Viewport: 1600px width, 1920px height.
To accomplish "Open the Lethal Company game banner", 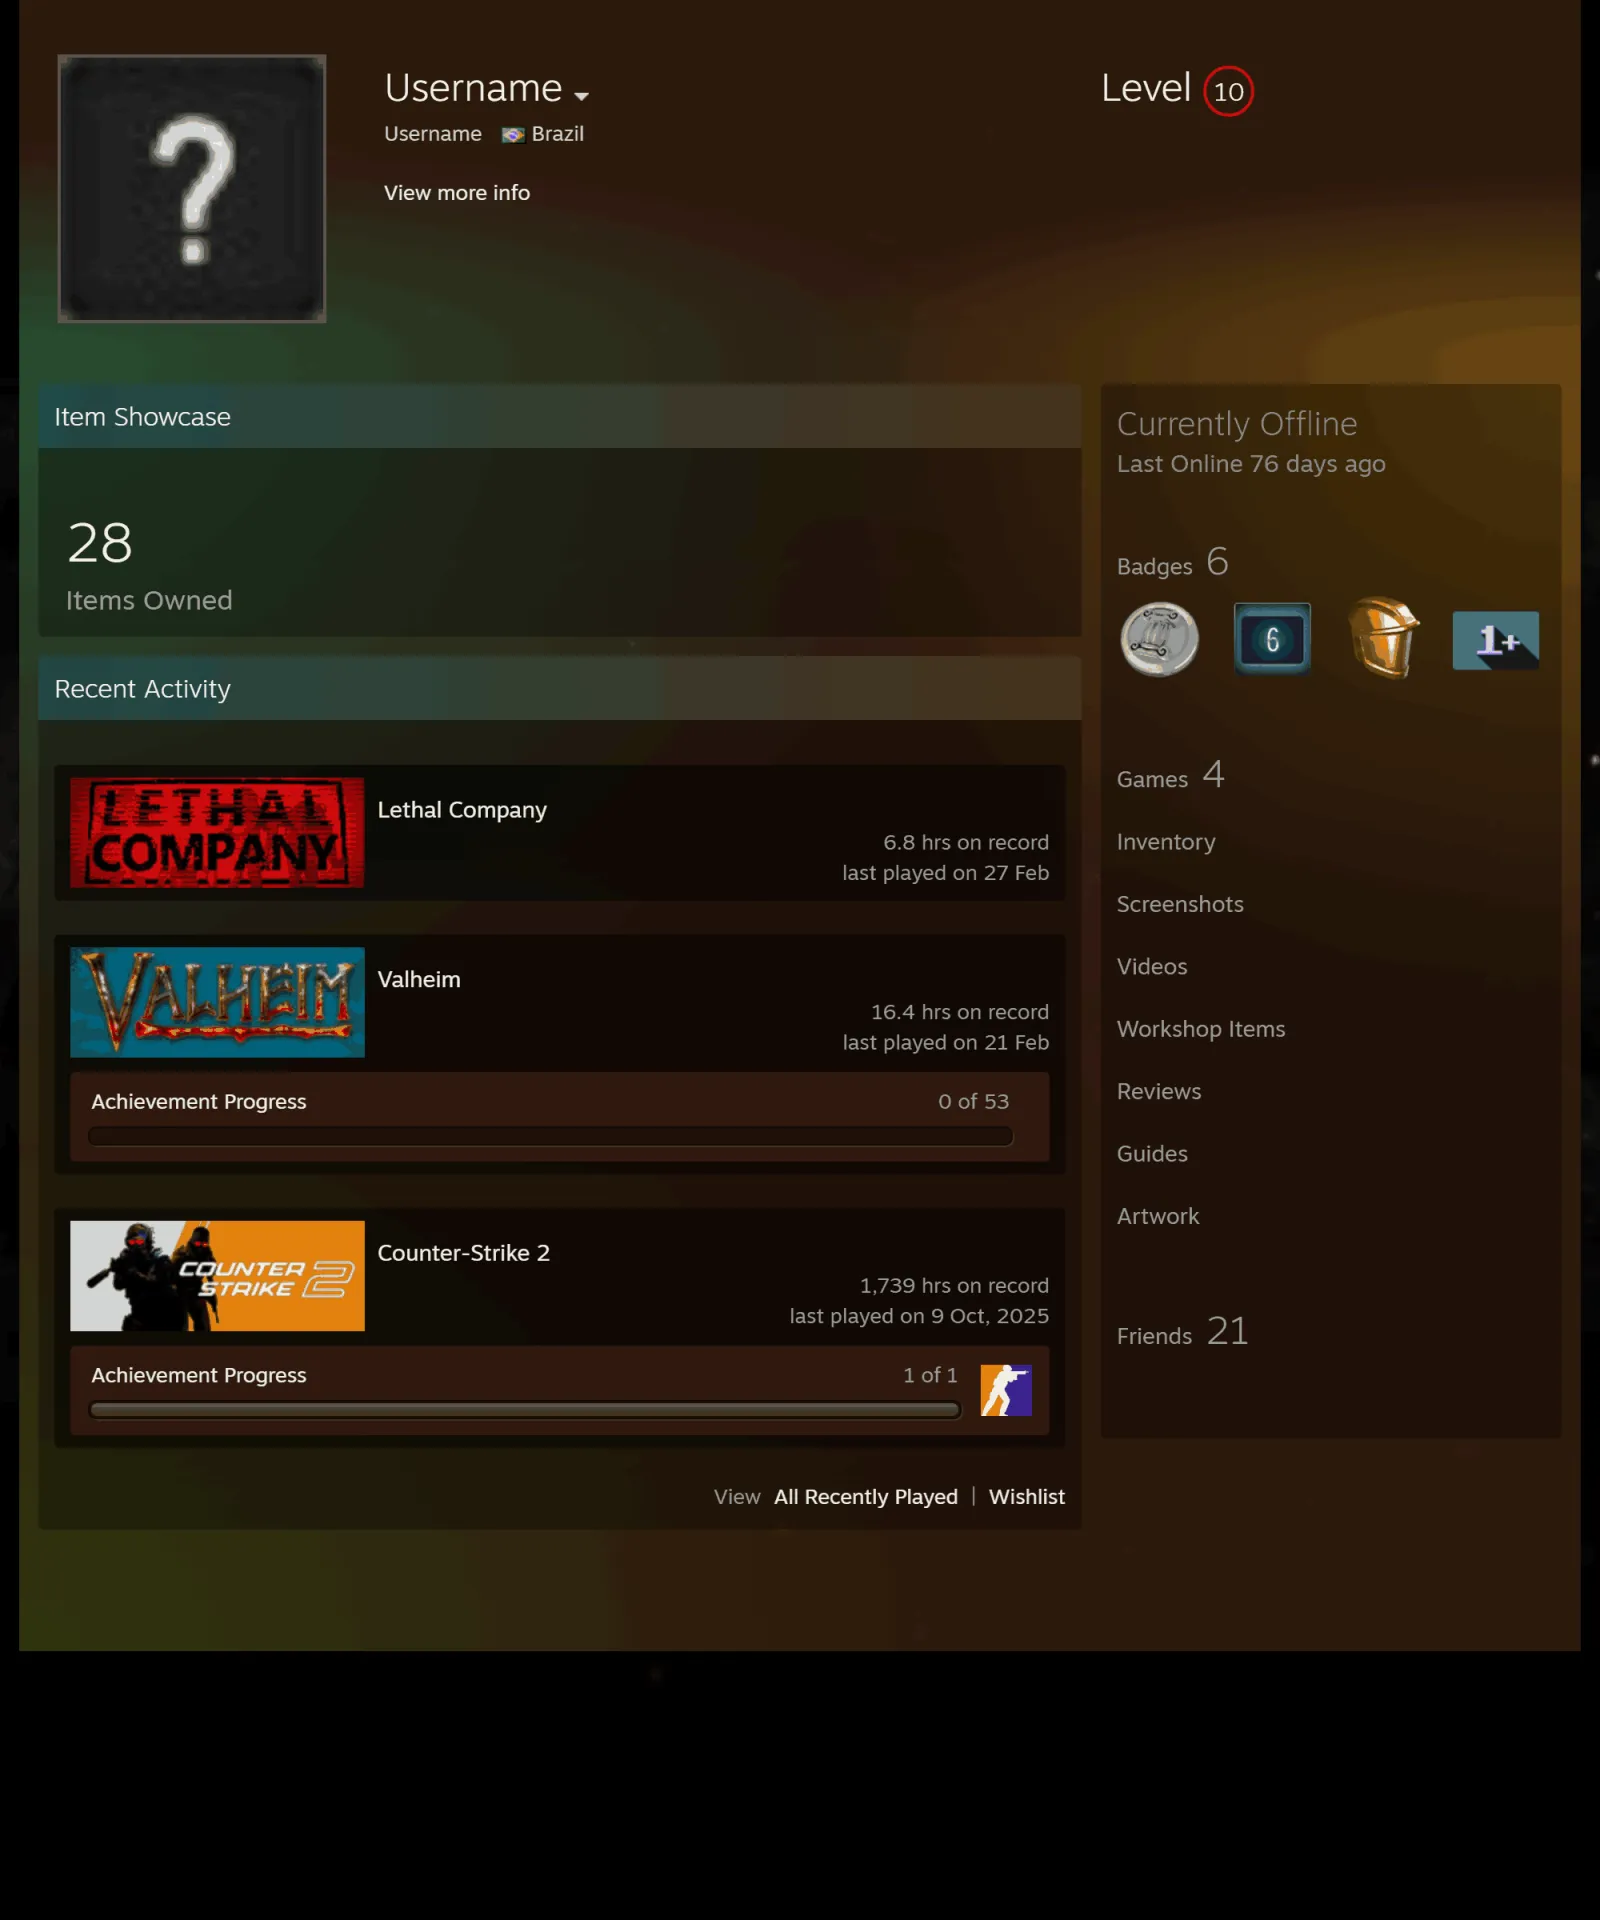I will click(217, 832).
